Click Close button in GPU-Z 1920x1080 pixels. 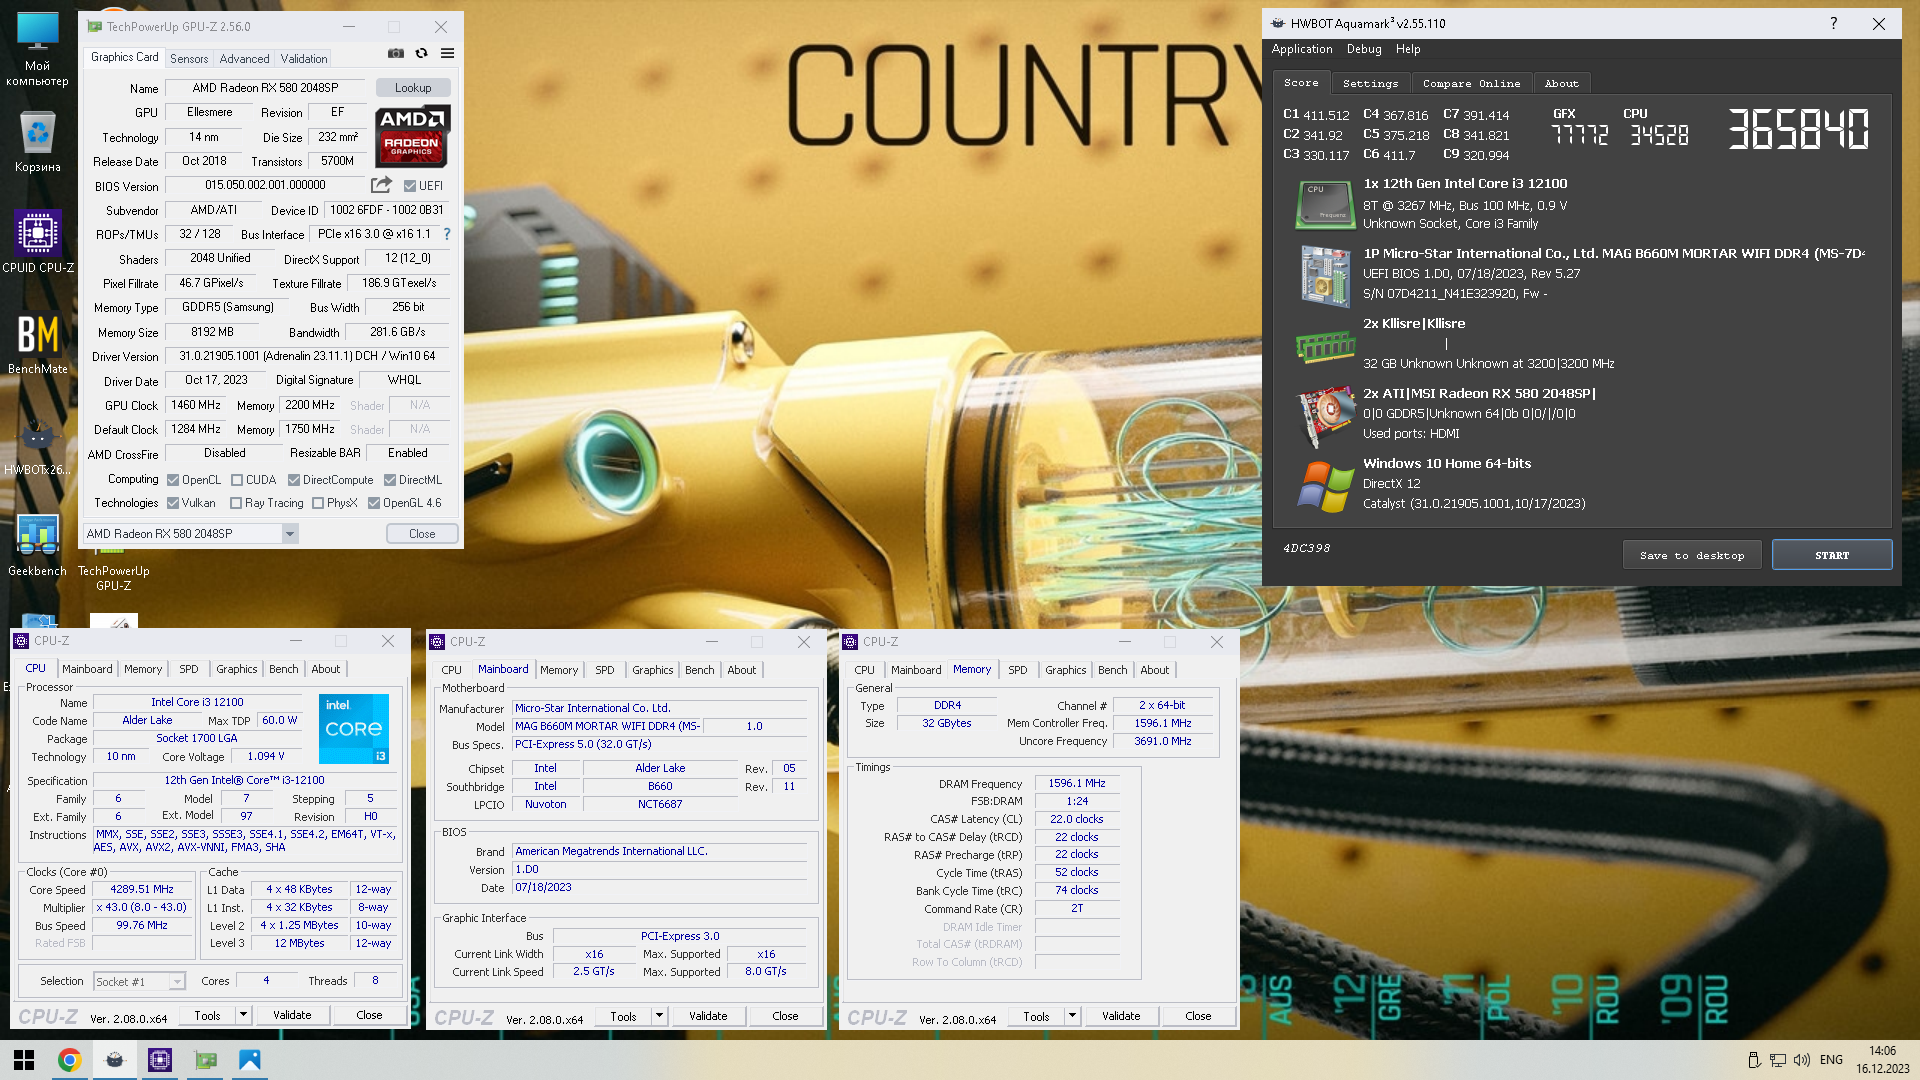tap(422, 534)
